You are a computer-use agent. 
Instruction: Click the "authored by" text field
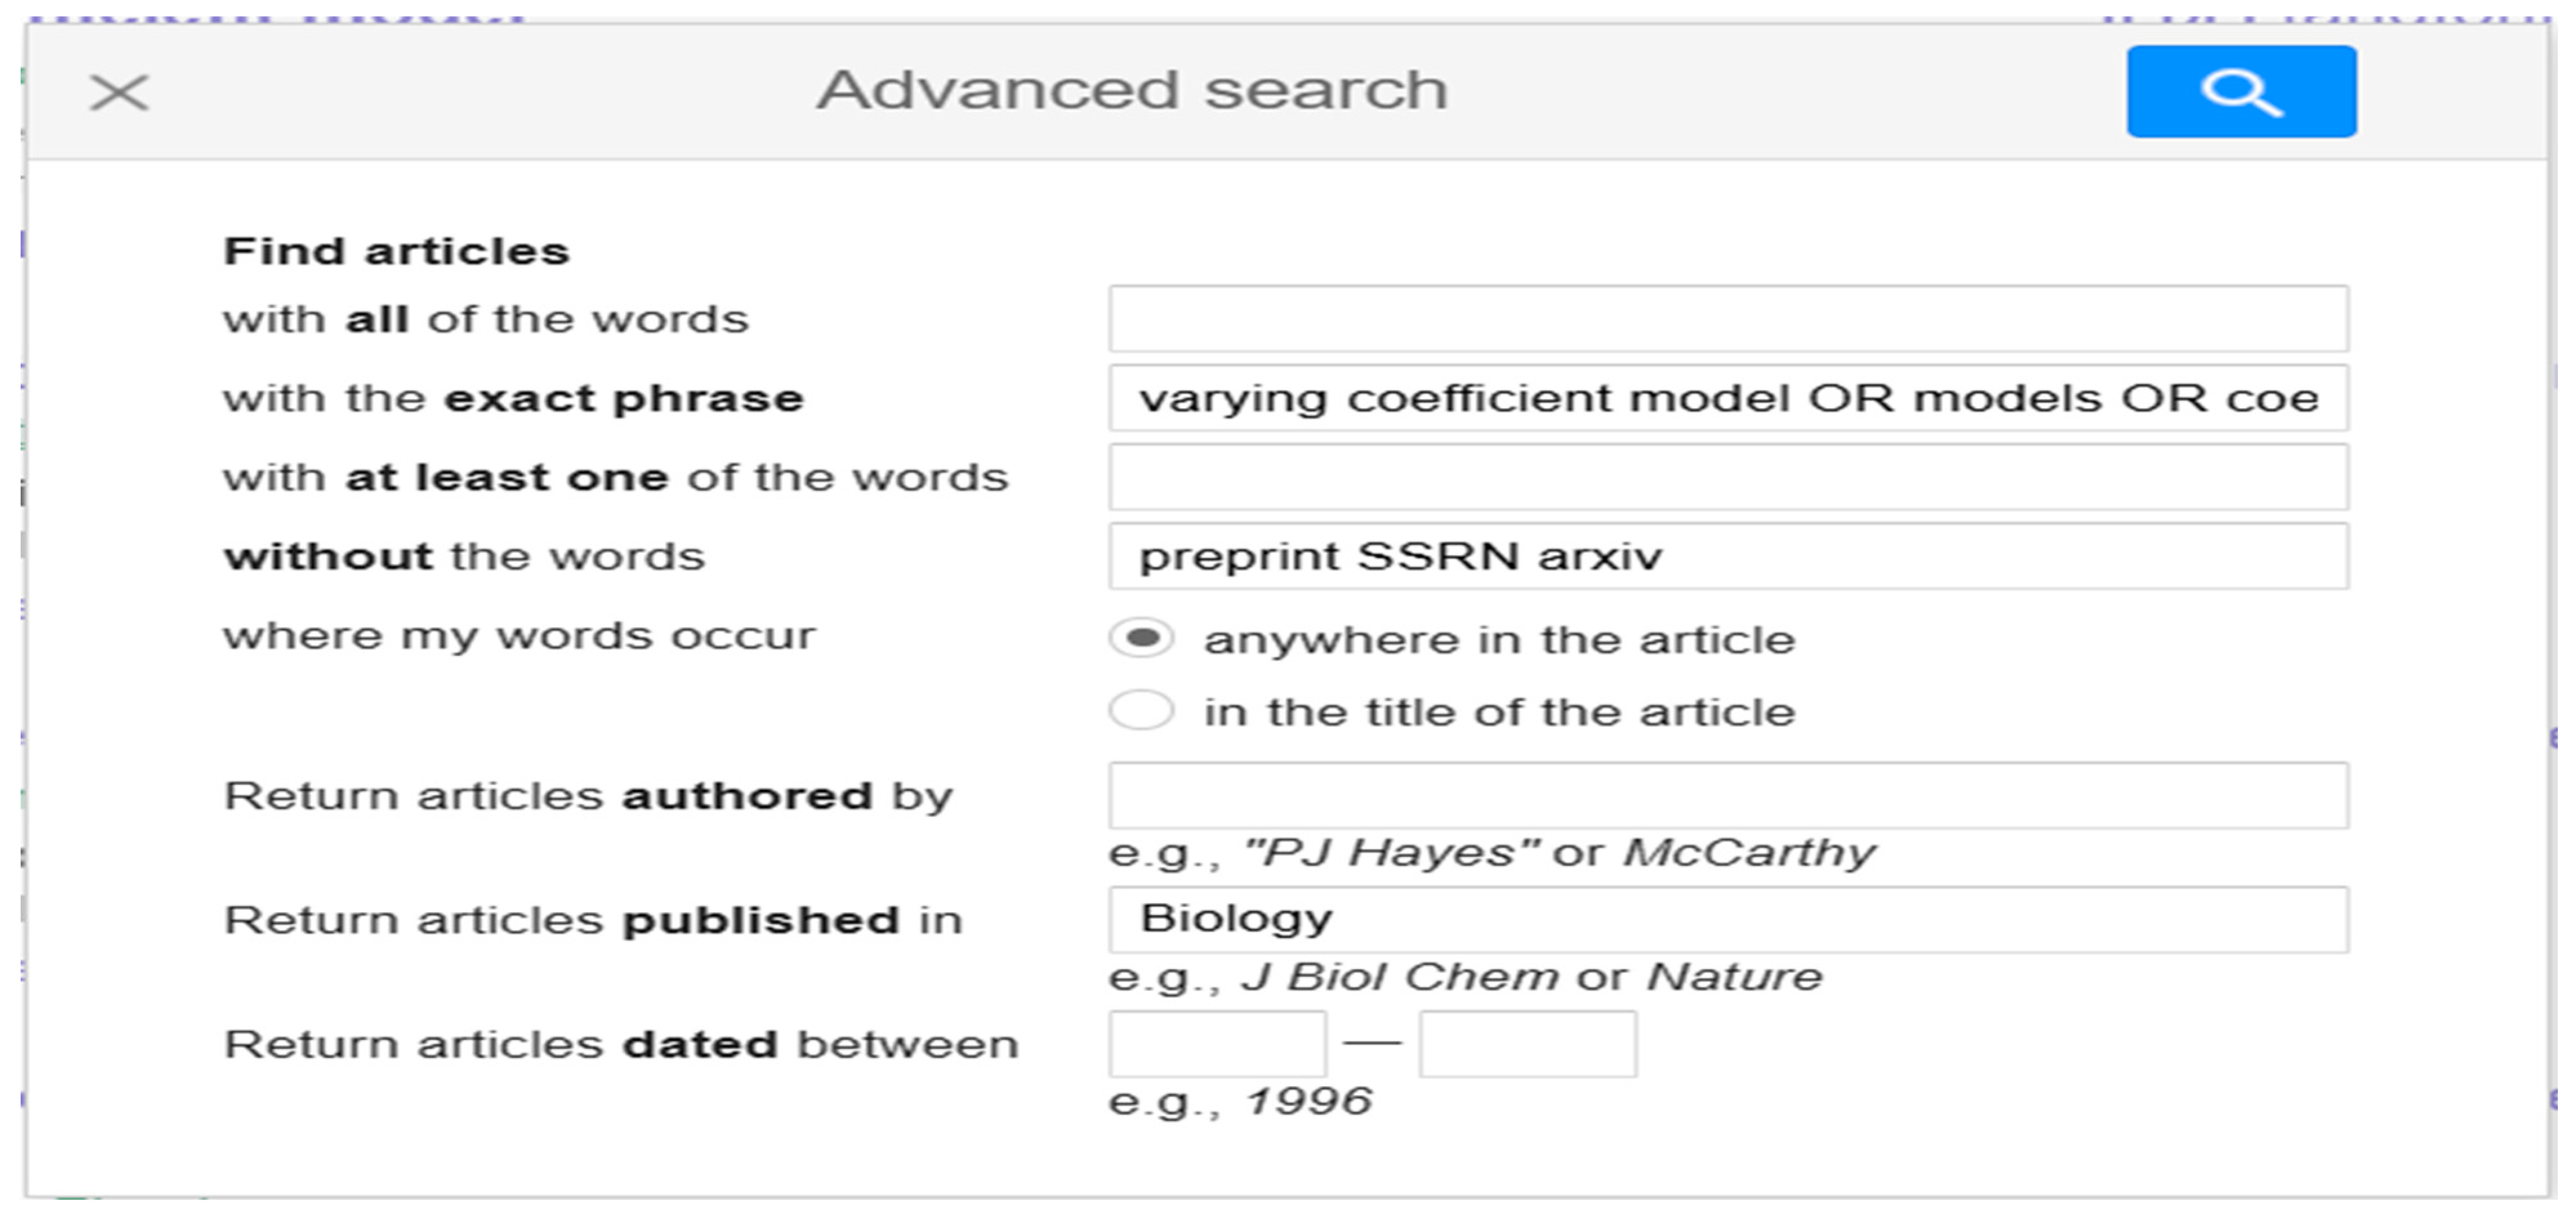coord(1727,796)
